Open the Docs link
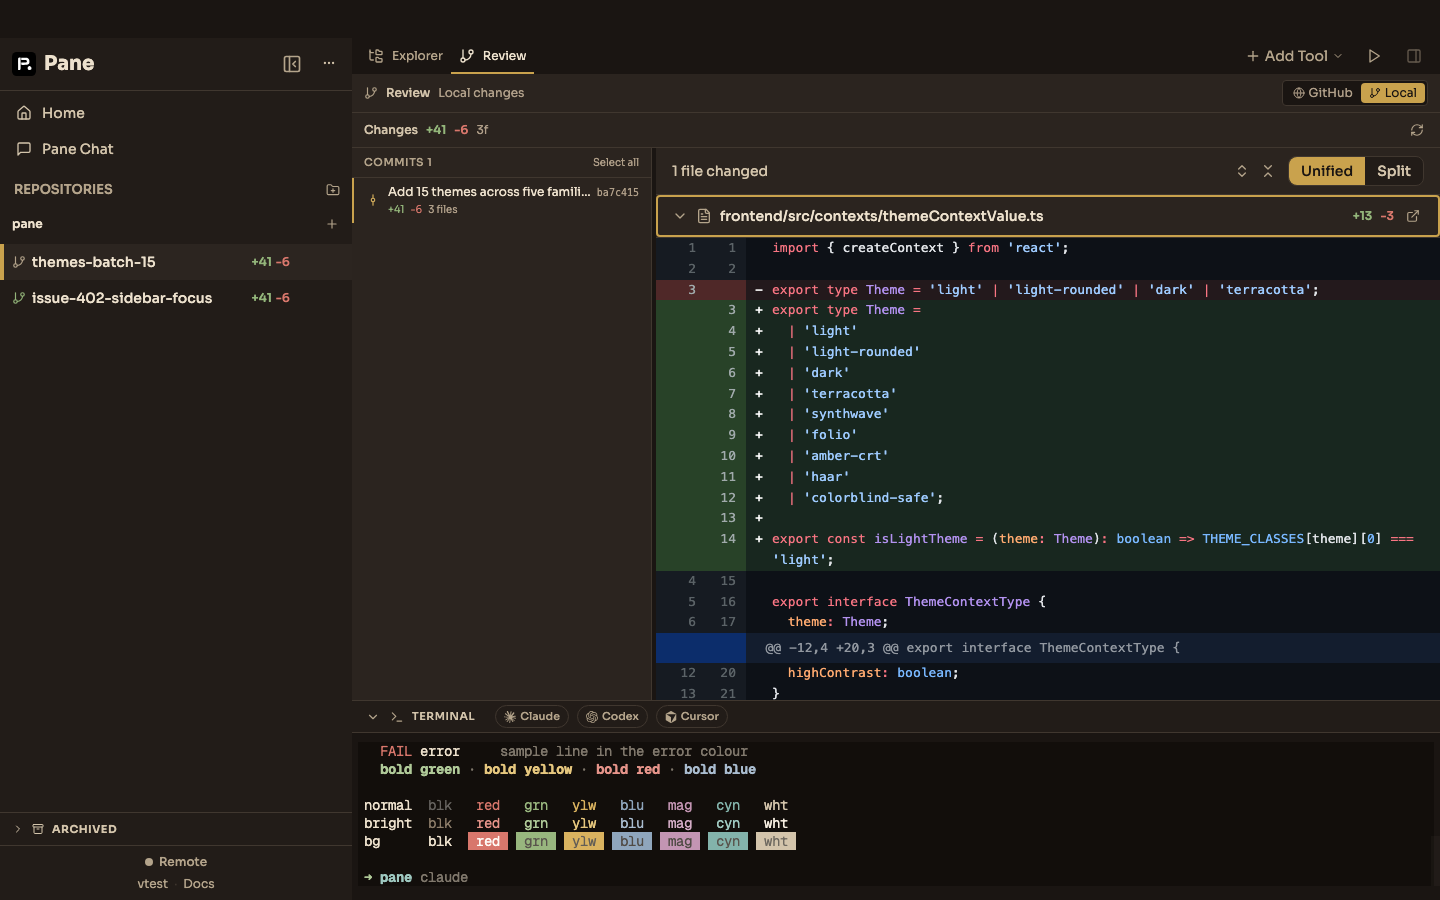The height and width of the screenshot is (900, 1440). tap(199, 884)
